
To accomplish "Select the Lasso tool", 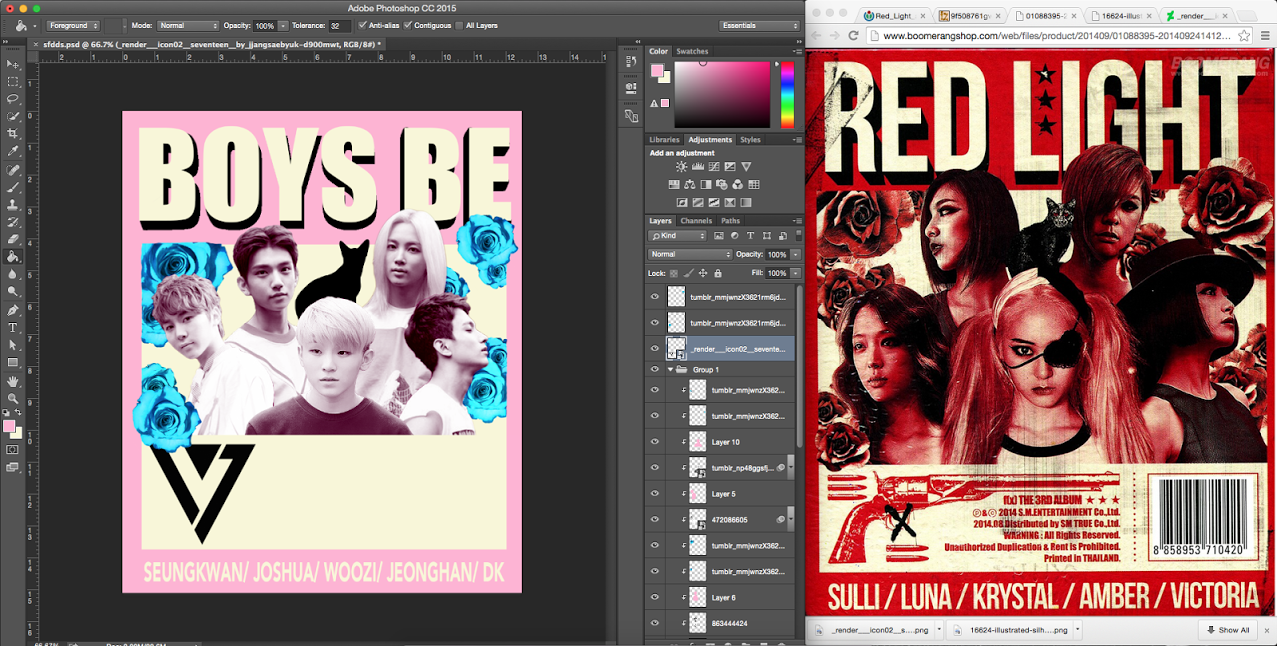I will pyautogui.click(x=13, y=99).
